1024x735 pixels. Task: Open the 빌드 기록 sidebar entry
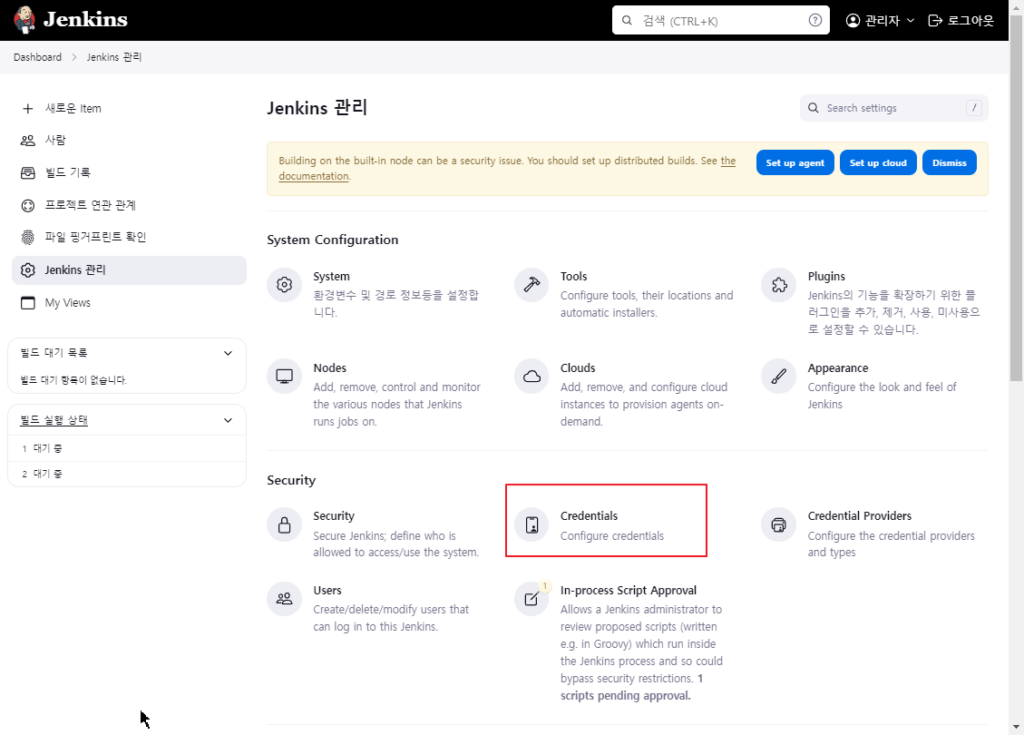coord(129,172)
